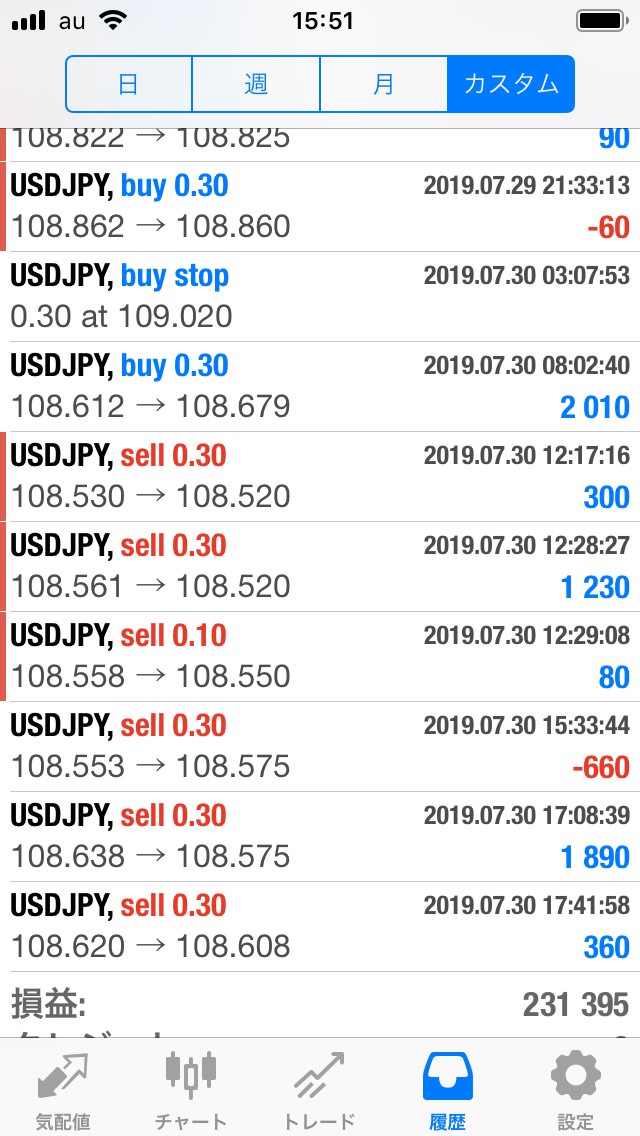Viewport: 640px width, 1136px height.
Task: Tap the 15:51 clock in status bar
Action: (x=322, y=20)
